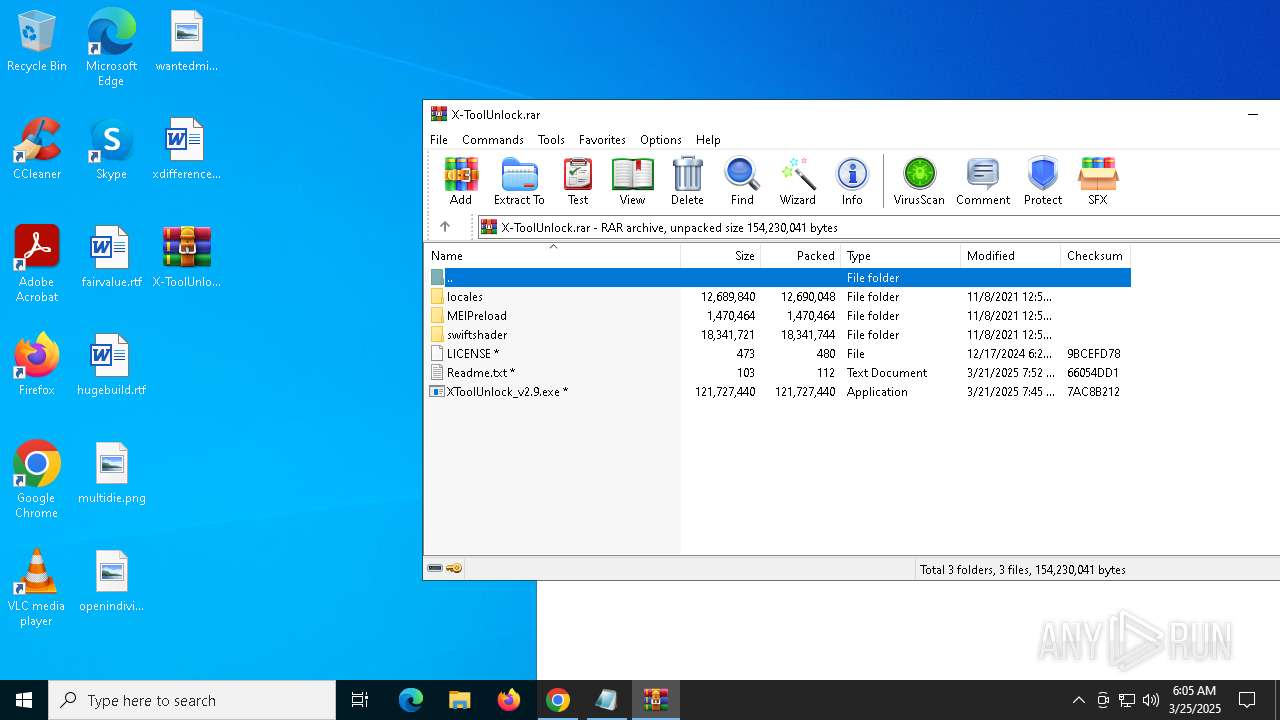This screenshot has height=720, width=1280.
Task: Select the hugebuild.rtf desktop file
Action: (x=111, y=365)
